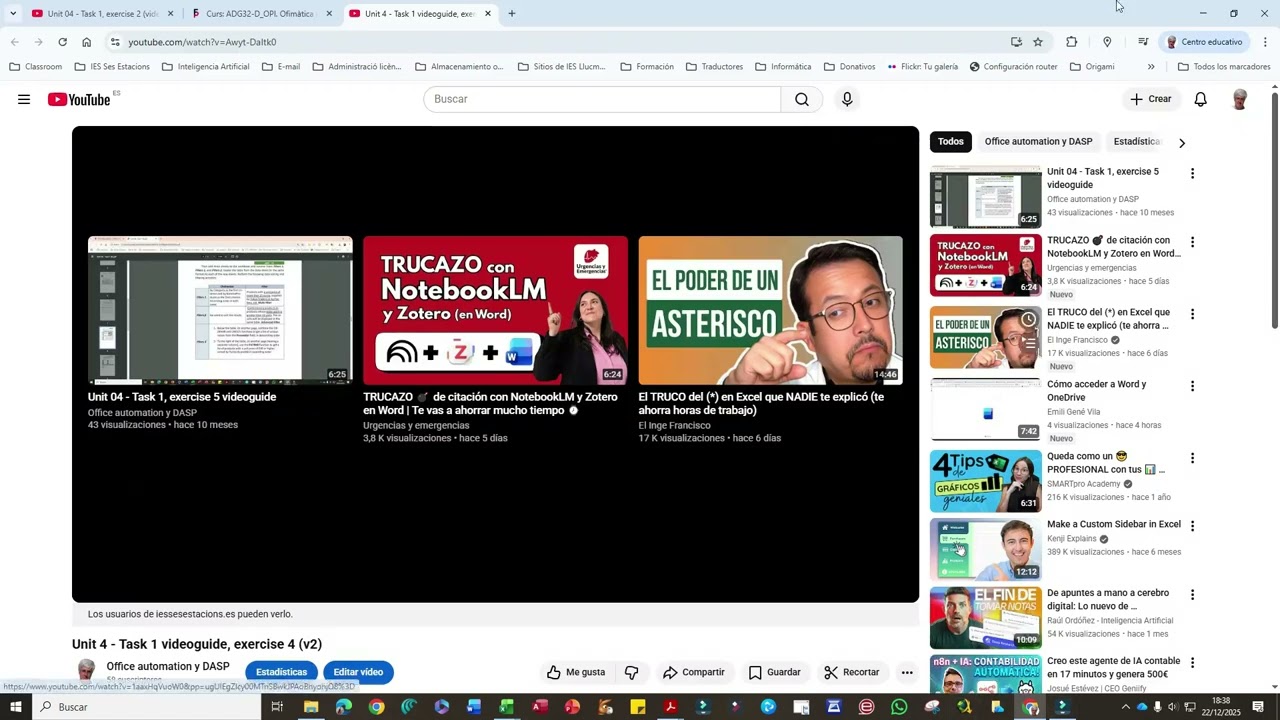The width and height of the screenshot is (1280, 720).
Task: Show hidden system tray icons
Action: 1125,707
